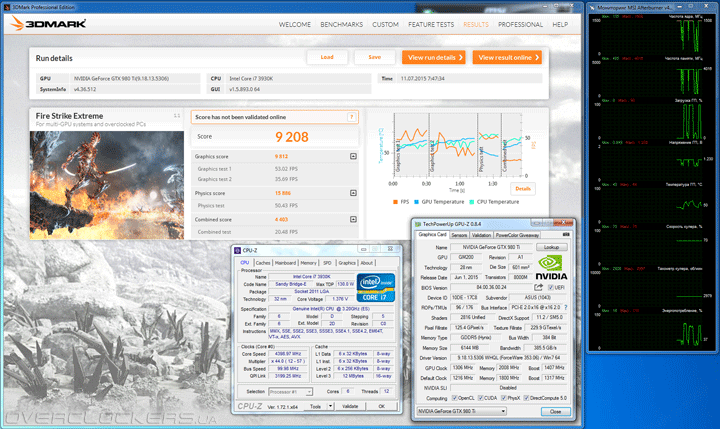Toggle the DirectCompute 5.0 checkbox
Viewport: 720px width, 429px height.
click(526, 398)
